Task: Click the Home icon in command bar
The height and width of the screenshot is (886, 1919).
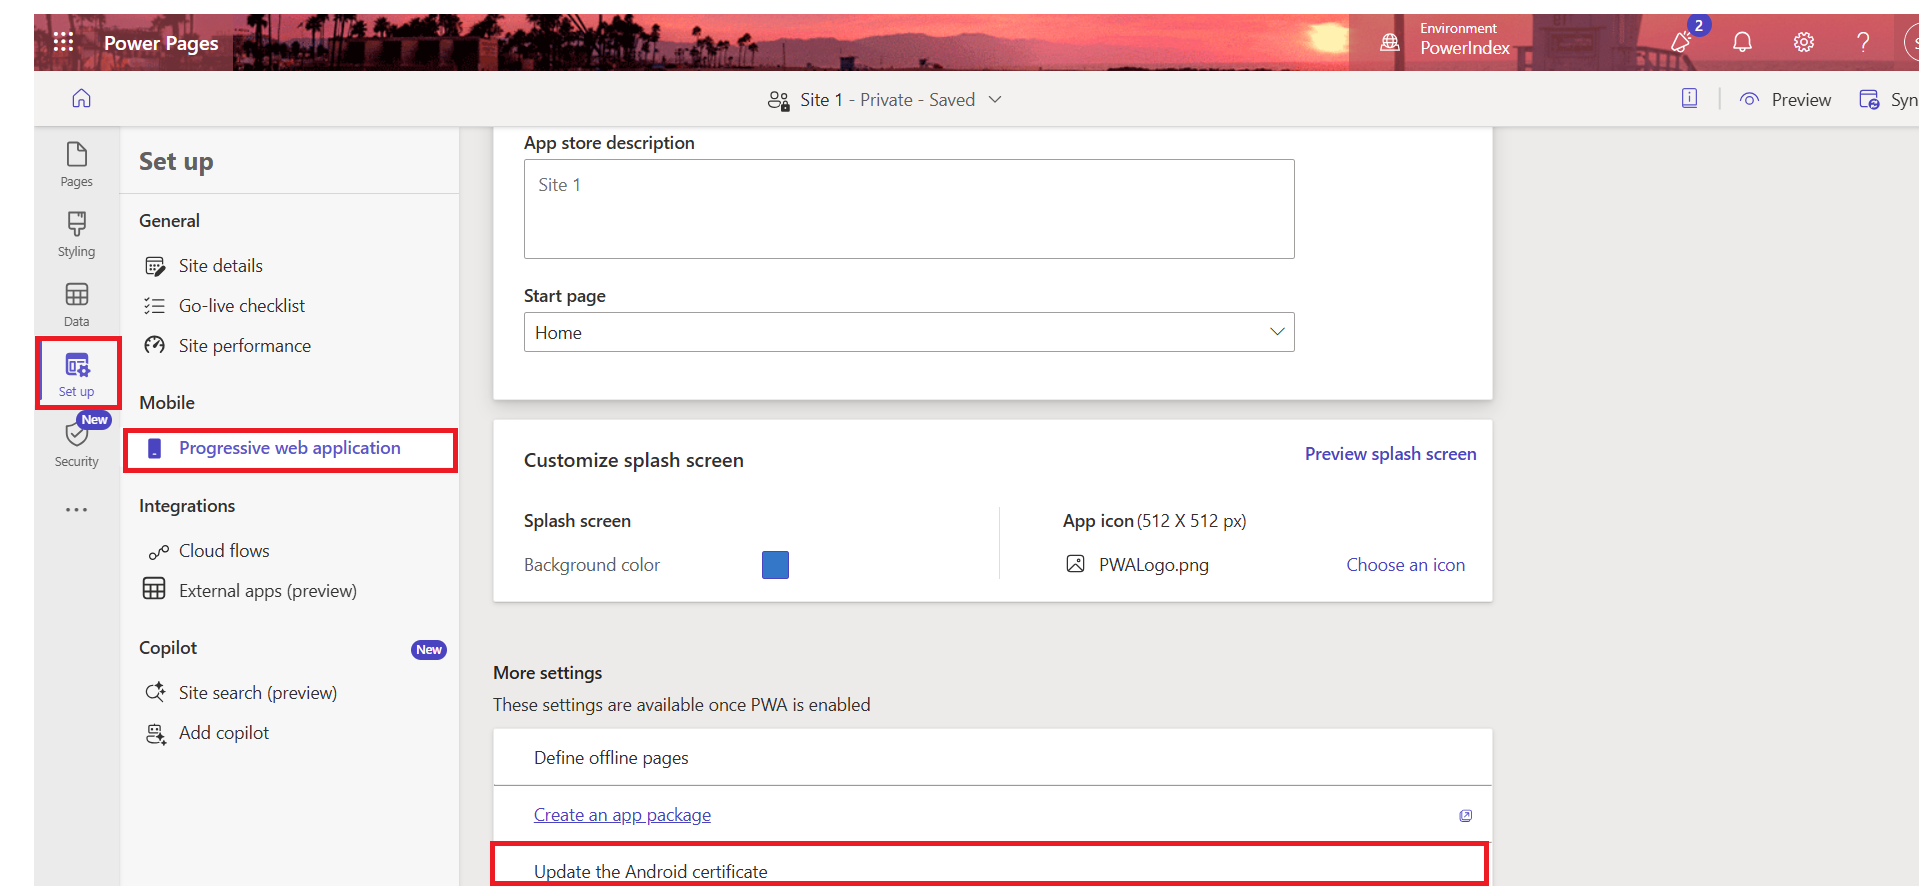Action: [x=81, y=98]
